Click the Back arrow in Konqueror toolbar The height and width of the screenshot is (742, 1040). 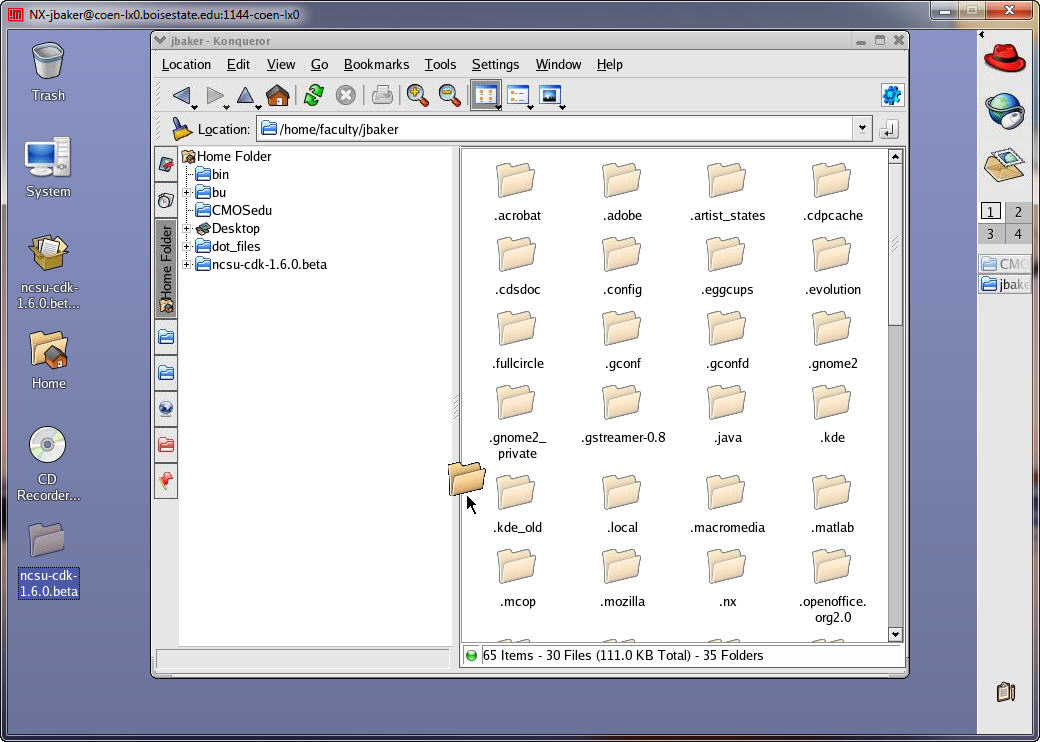point(181,96)
